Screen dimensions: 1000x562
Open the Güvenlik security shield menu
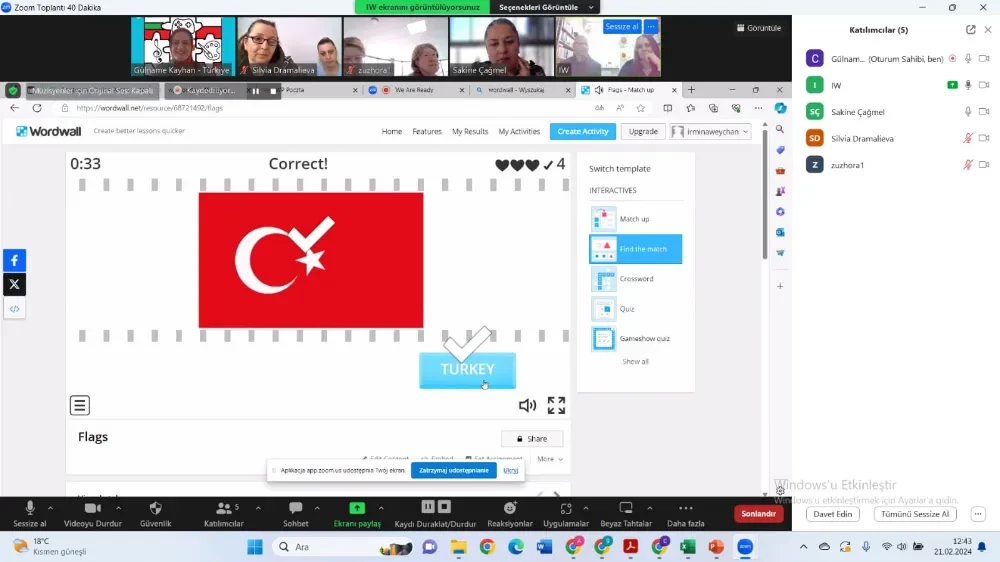point(156,514)
